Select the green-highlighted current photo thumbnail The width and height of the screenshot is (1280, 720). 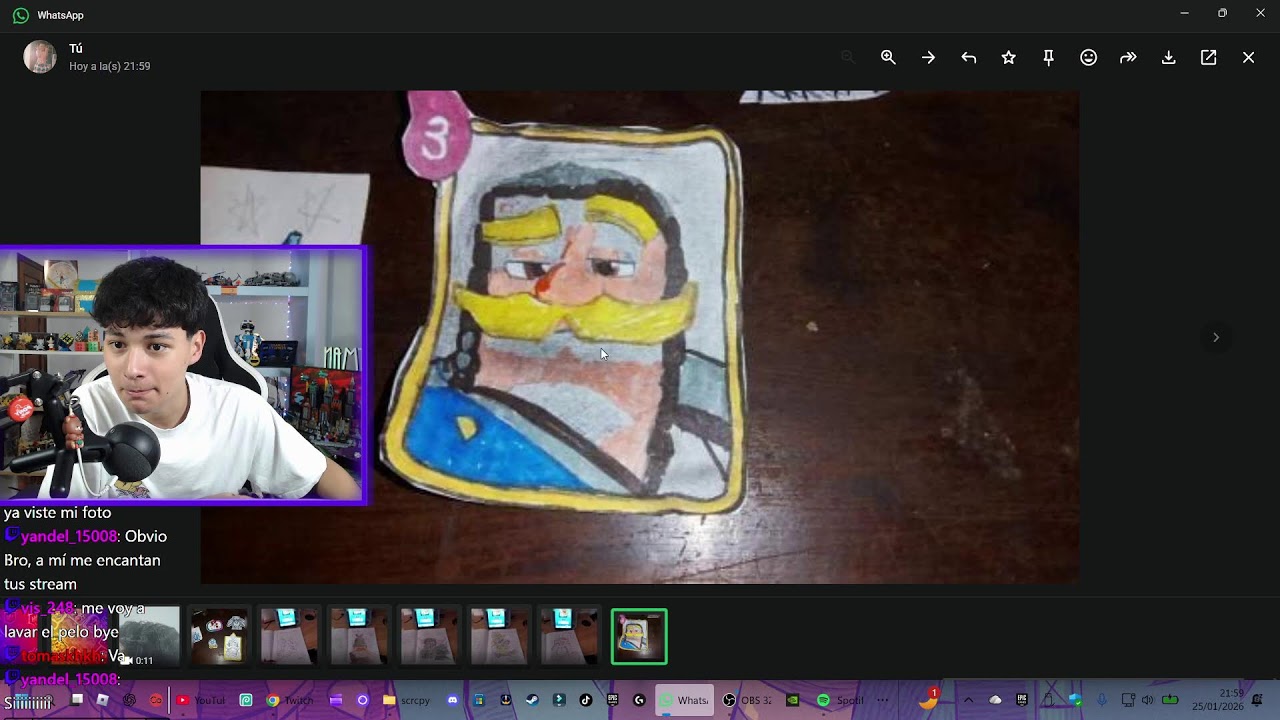(x=639, y=636)
